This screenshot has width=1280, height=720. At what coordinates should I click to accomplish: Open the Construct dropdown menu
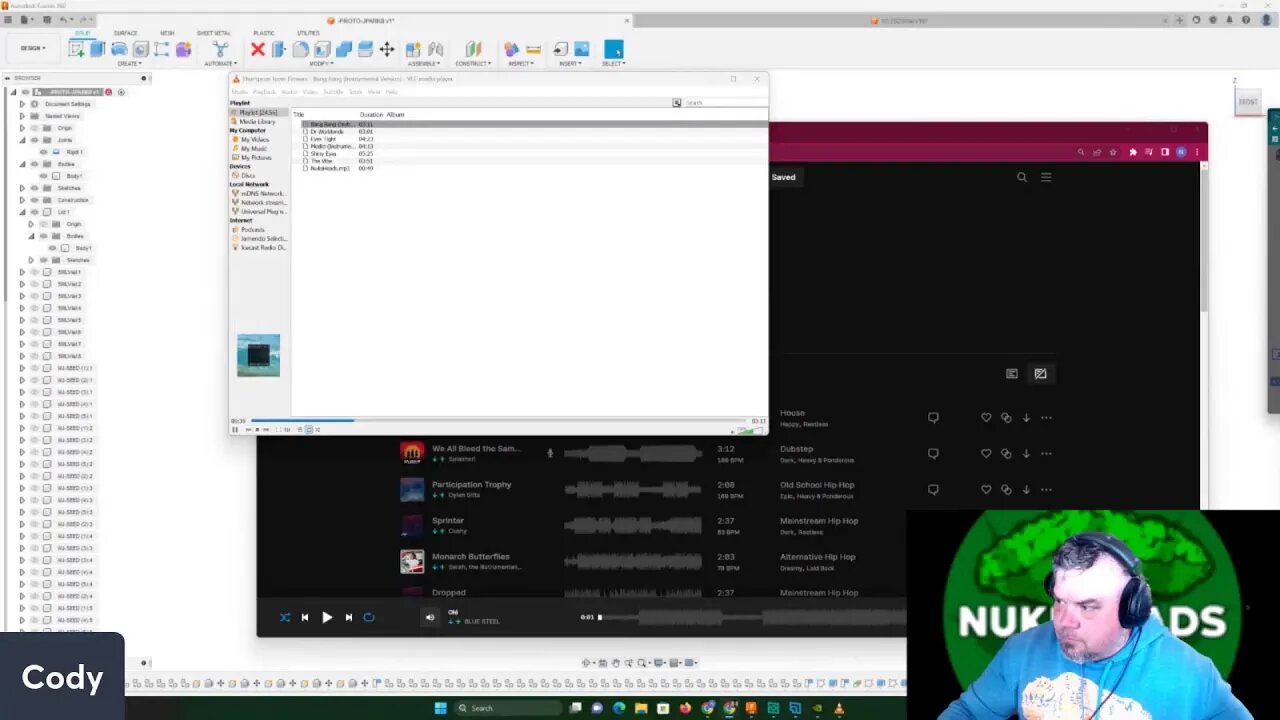pyautogui.click(x=472, y=63)
